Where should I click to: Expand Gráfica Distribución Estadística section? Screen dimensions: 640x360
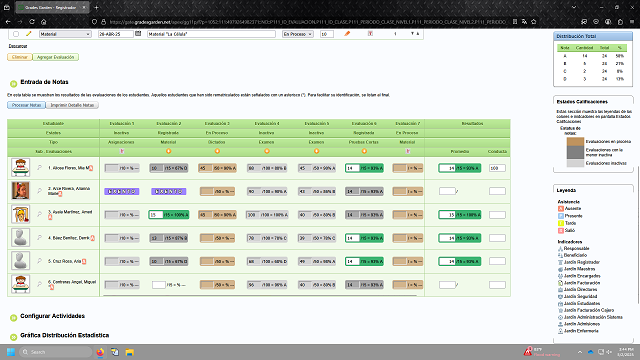click(x=13, y=337)
